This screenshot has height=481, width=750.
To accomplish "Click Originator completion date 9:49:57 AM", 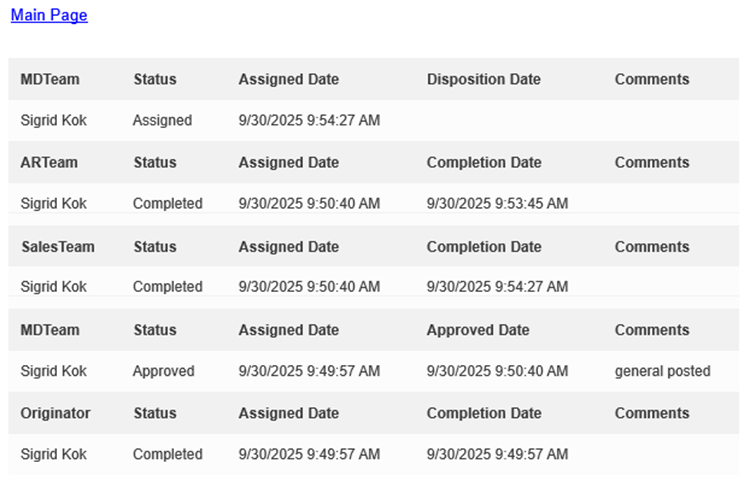I will click(497, 454).
